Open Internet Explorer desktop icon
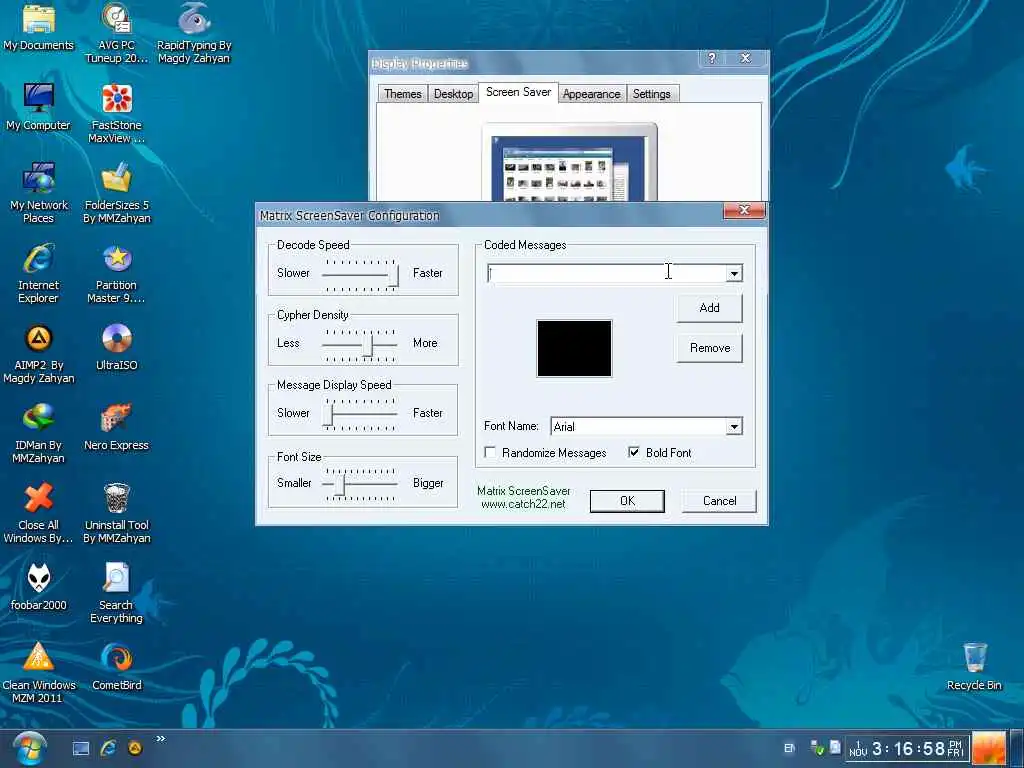The width and height of the screenshot is (1024, 768). point(39,273)
